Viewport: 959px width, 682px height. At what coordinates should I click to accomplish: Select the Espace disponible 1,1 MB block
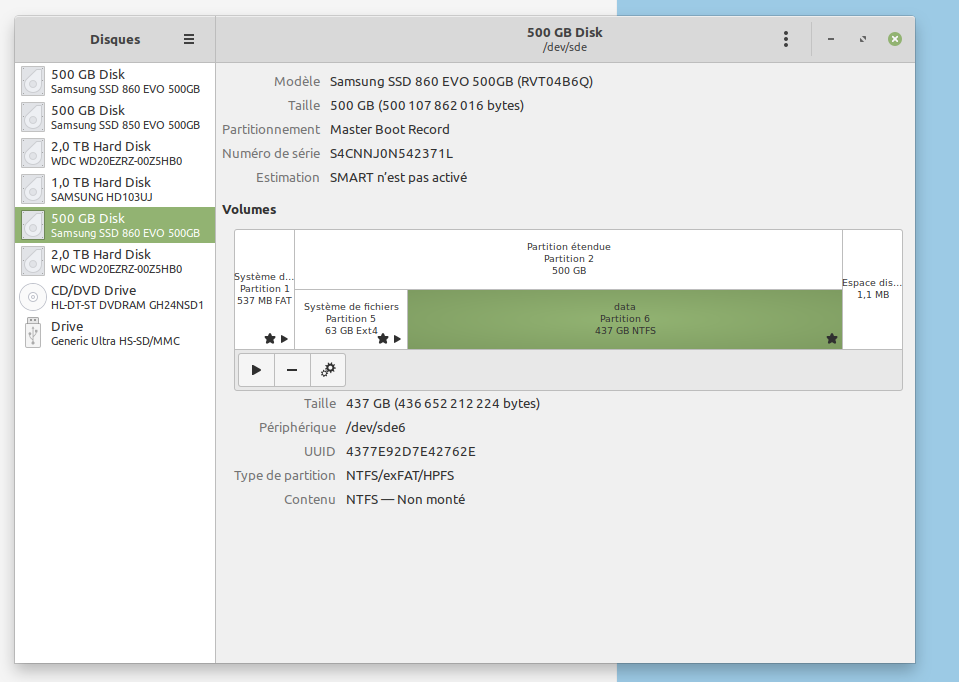(872, 289)
